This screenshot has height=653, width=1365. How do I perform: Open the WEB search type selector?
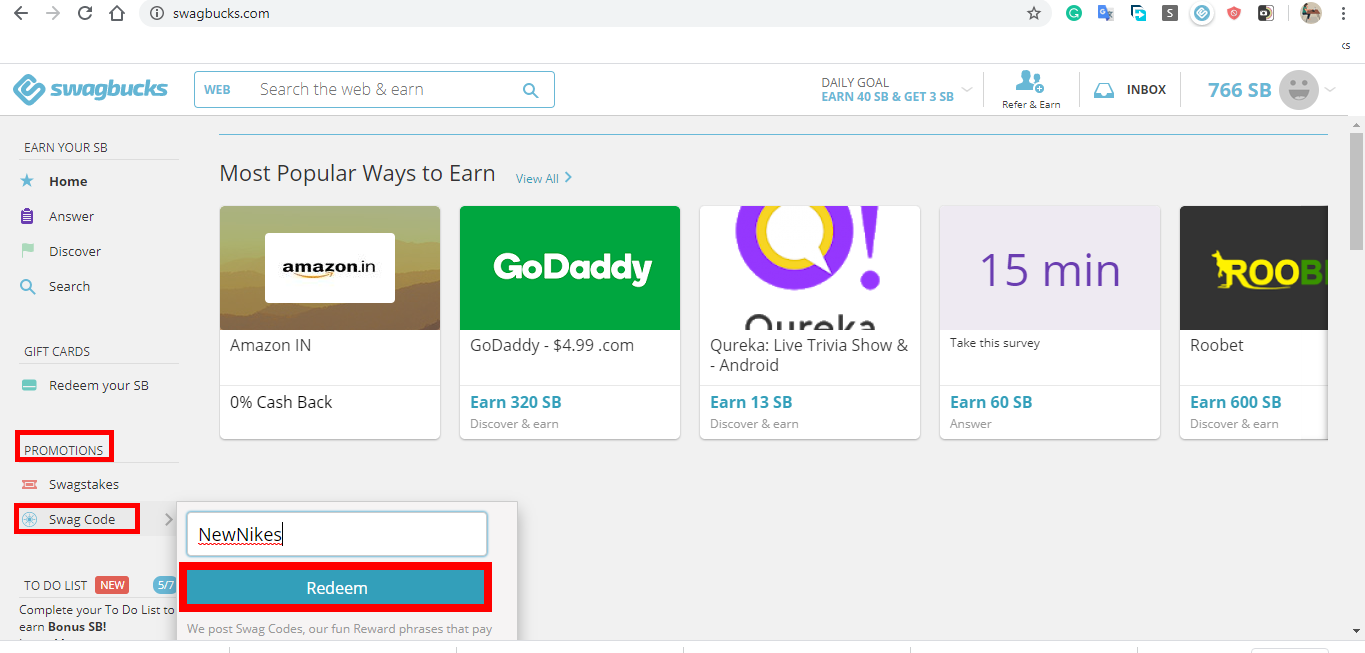[217, 90]
